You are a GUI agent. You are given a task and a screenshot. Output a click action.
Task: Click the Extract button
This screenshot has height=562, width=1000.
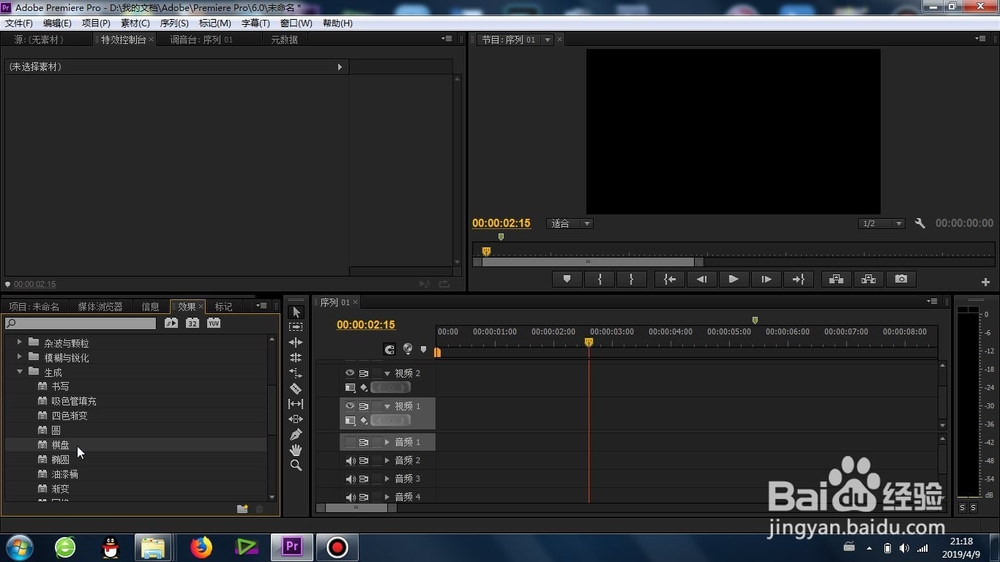click(869, 279)
